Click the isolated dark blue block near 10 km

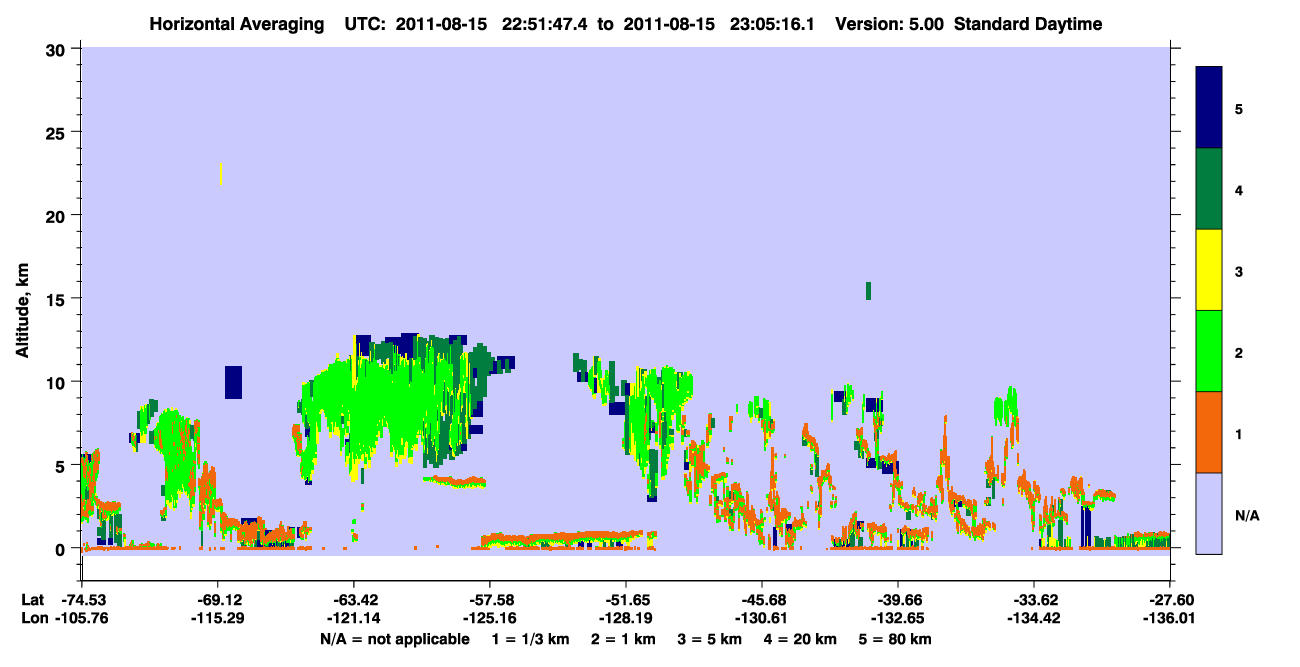click(x=233, y=382)
